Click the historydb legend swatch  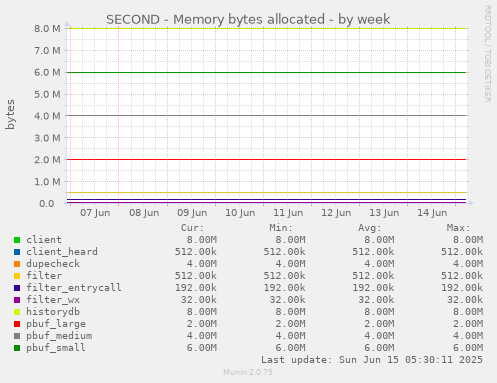point(17,312)
